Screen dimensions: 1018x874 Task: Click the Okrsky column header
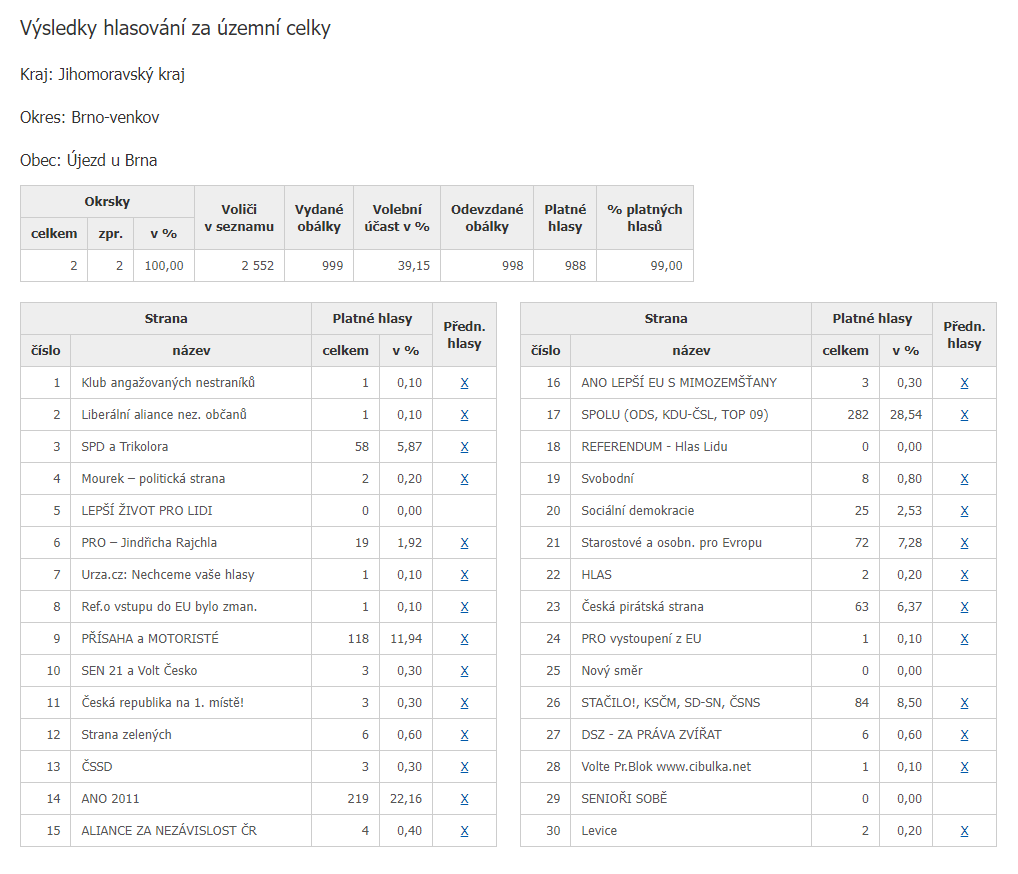(x=107, y=201)
